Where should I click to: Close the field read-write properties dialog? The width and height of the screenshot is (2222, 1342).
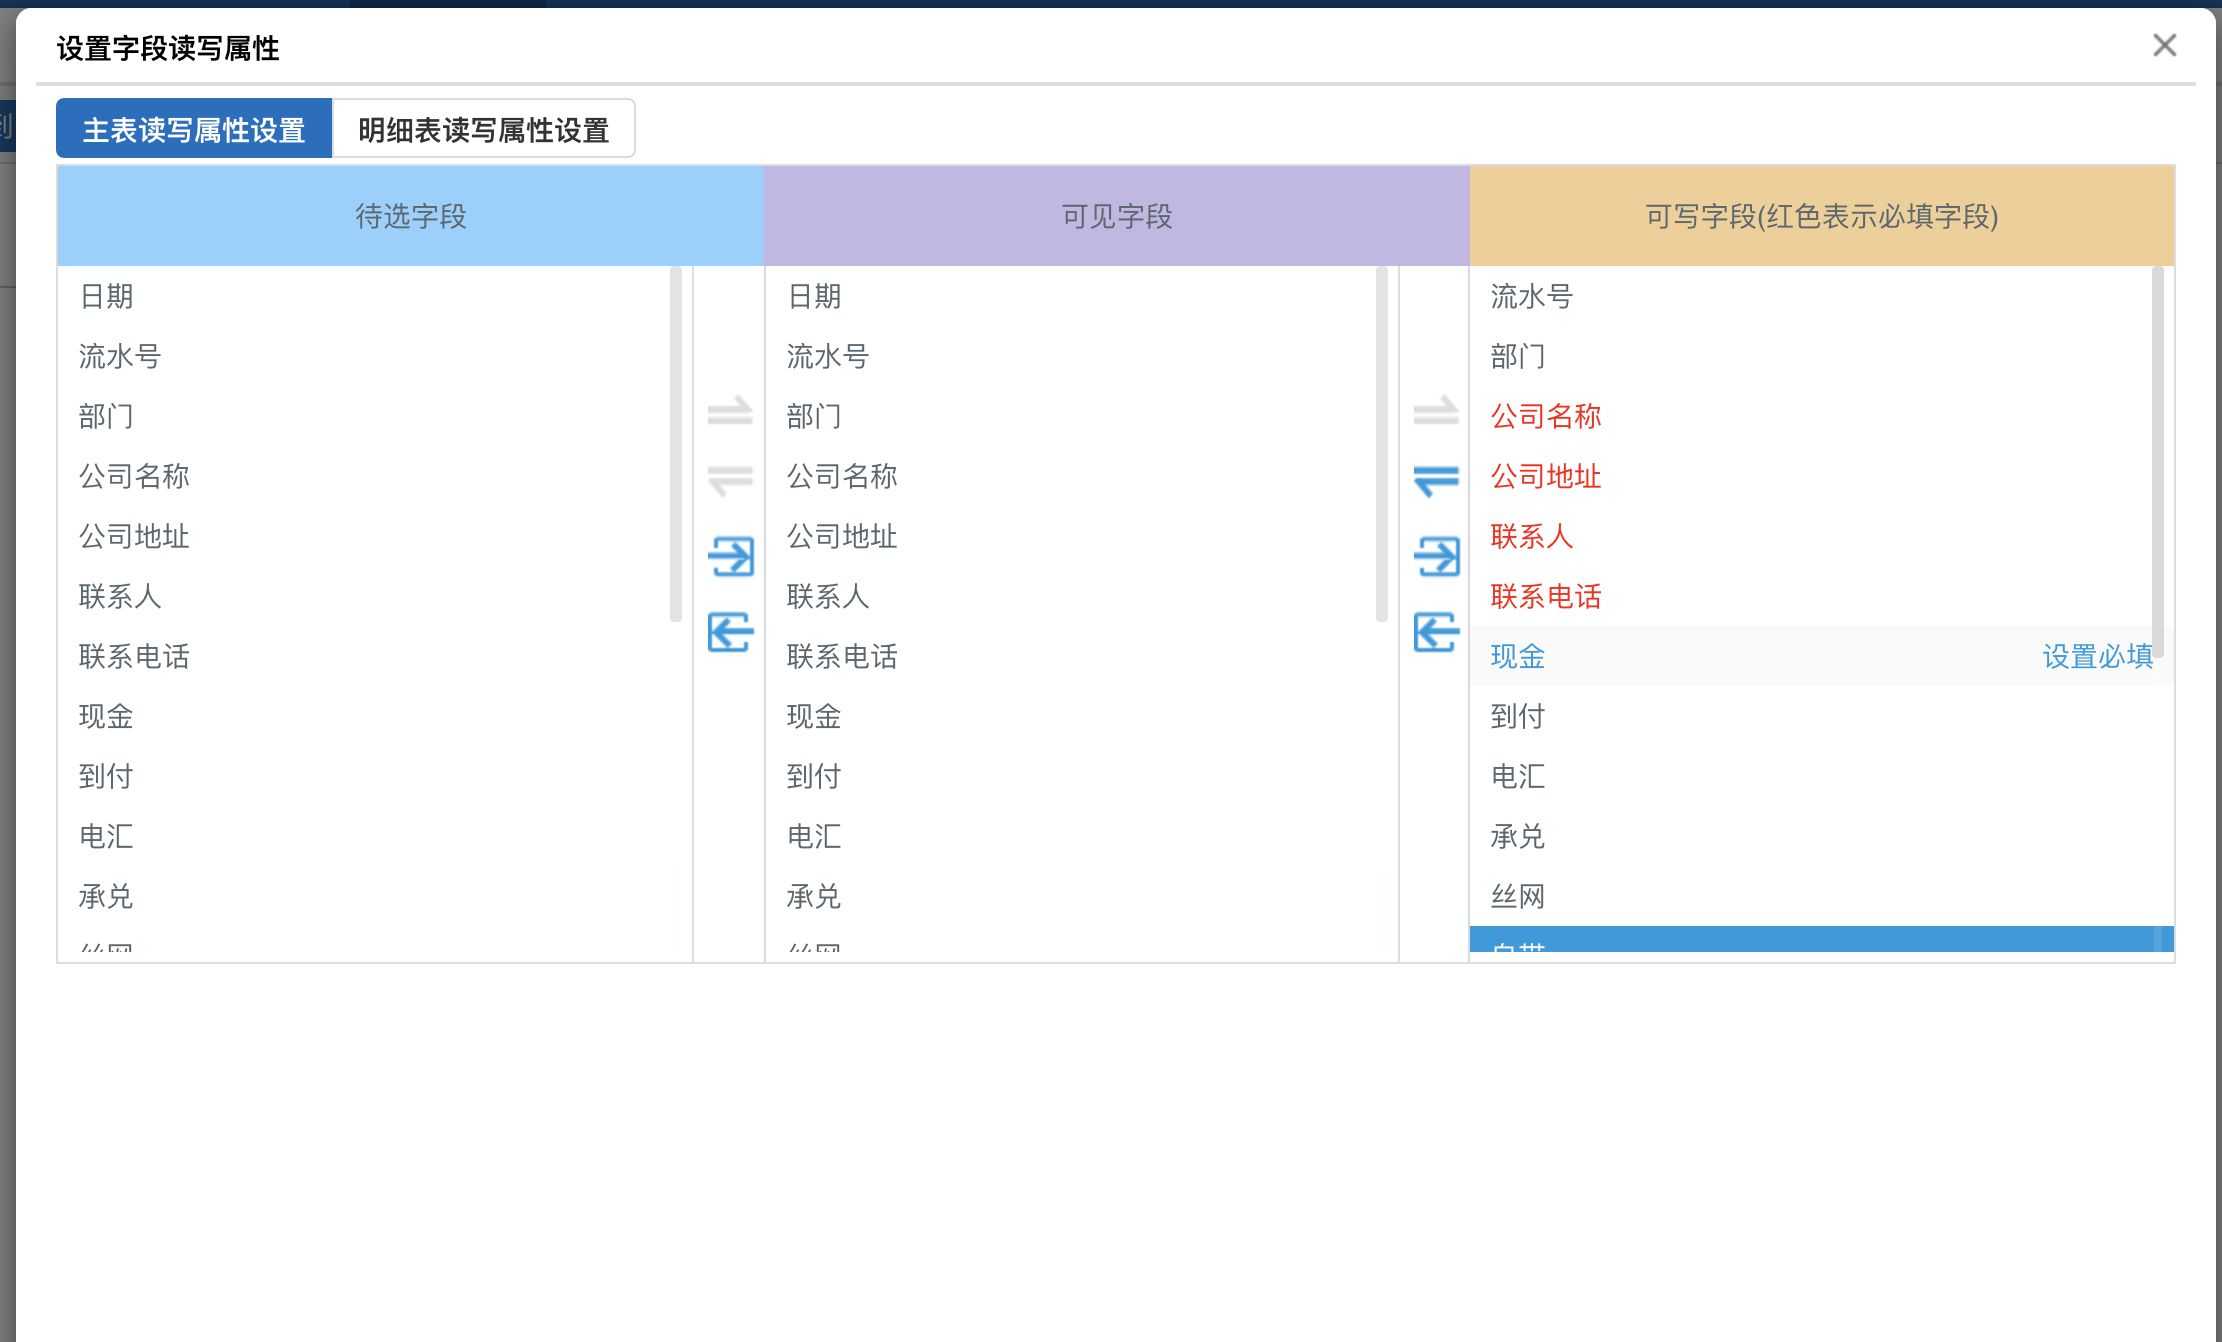(2164, 45)
